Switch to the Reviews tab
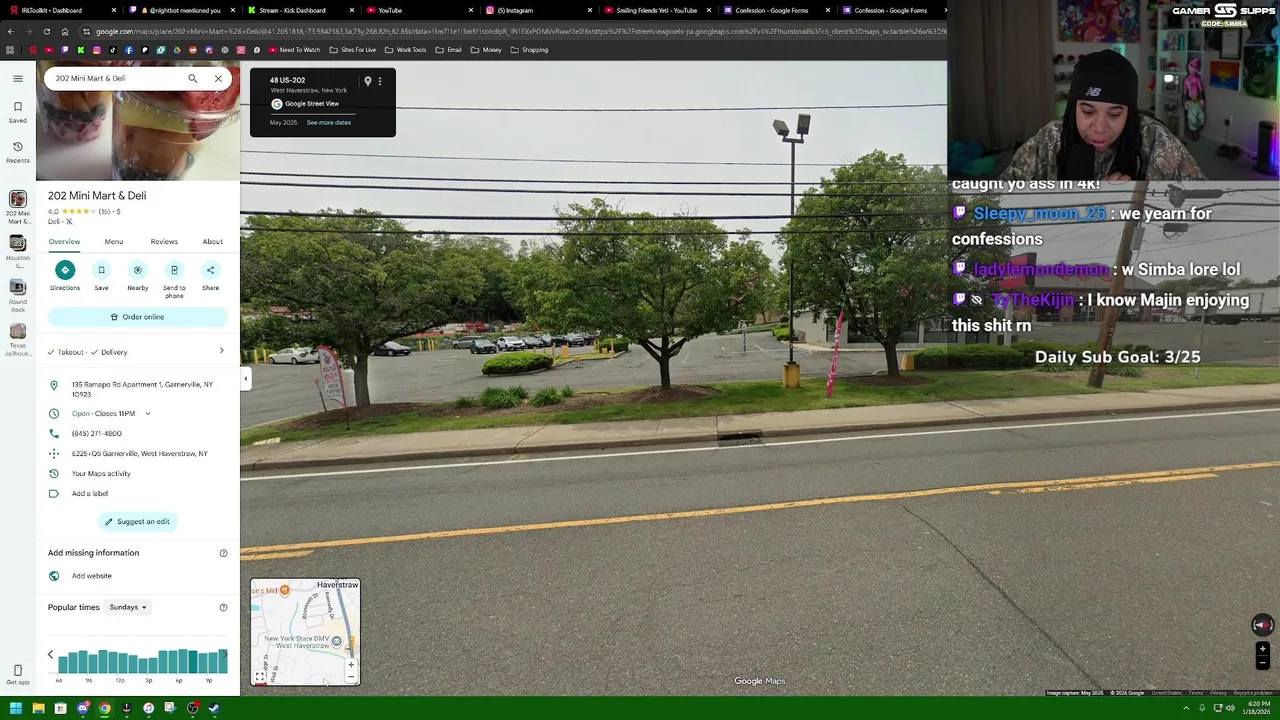Viewport: 1280px width, 720px height. (x=164, y=241)
